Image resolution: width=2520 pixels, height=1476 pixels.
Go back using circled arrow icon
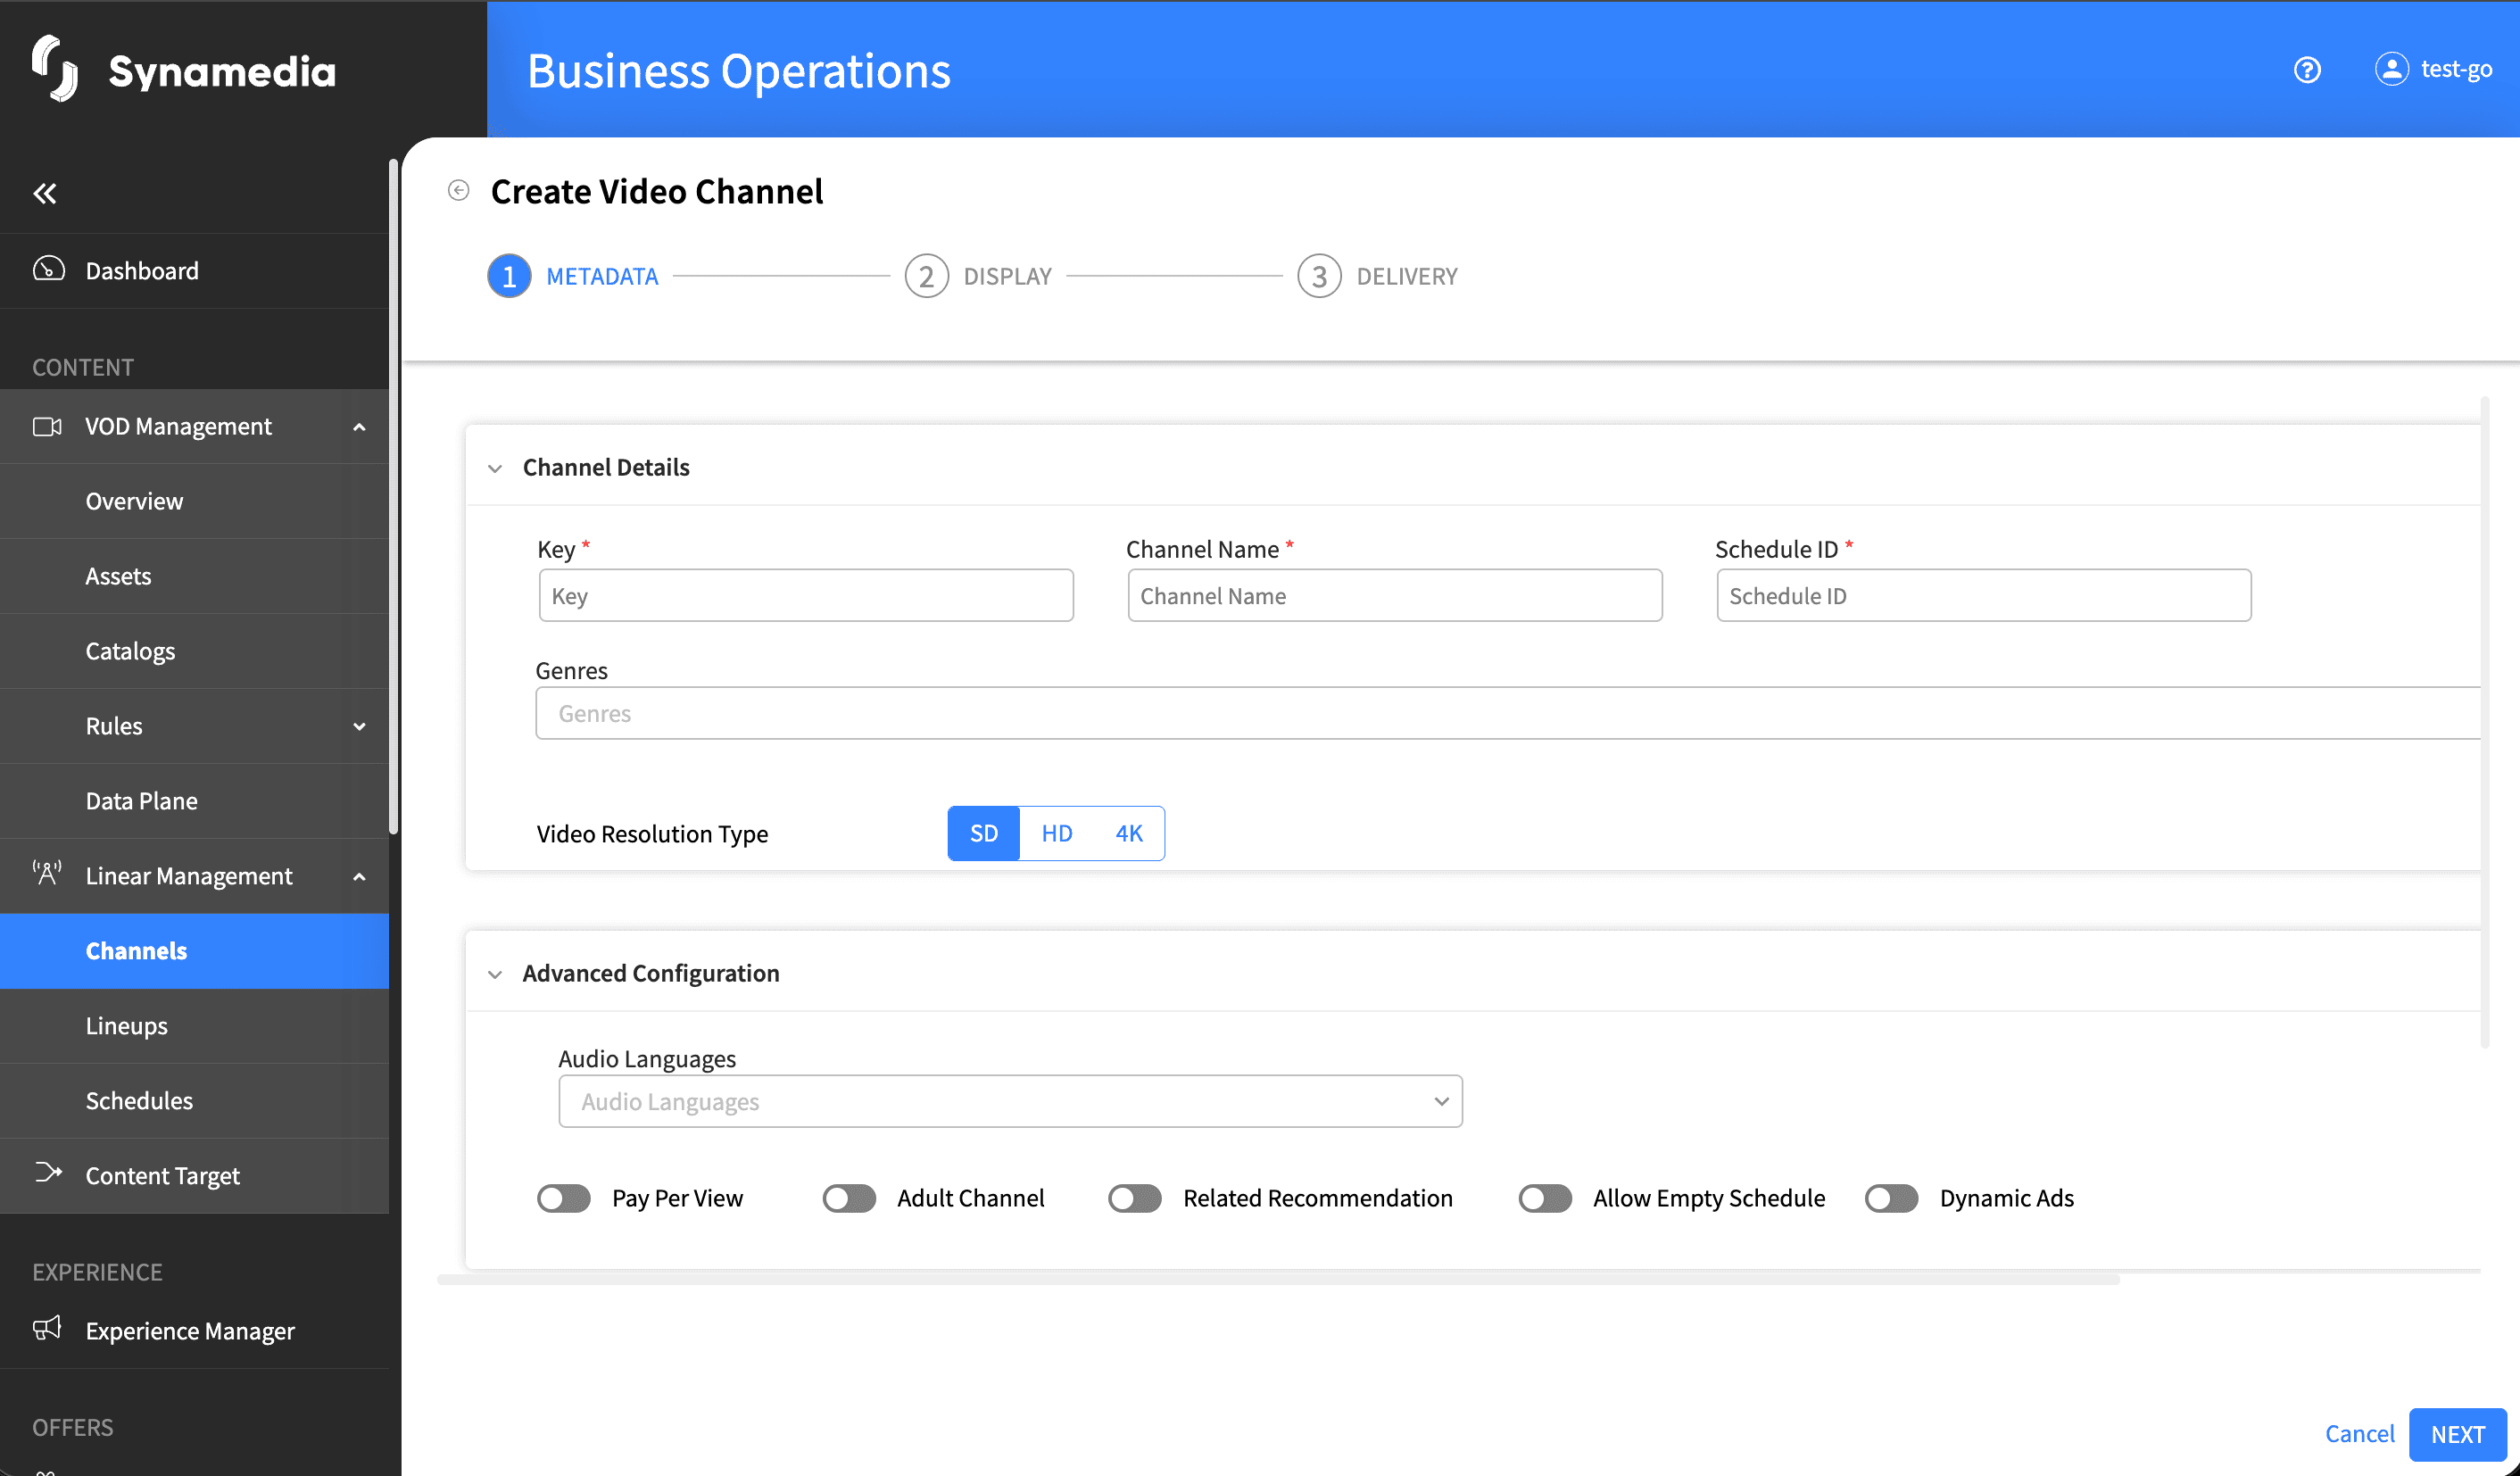click(458, 190)
